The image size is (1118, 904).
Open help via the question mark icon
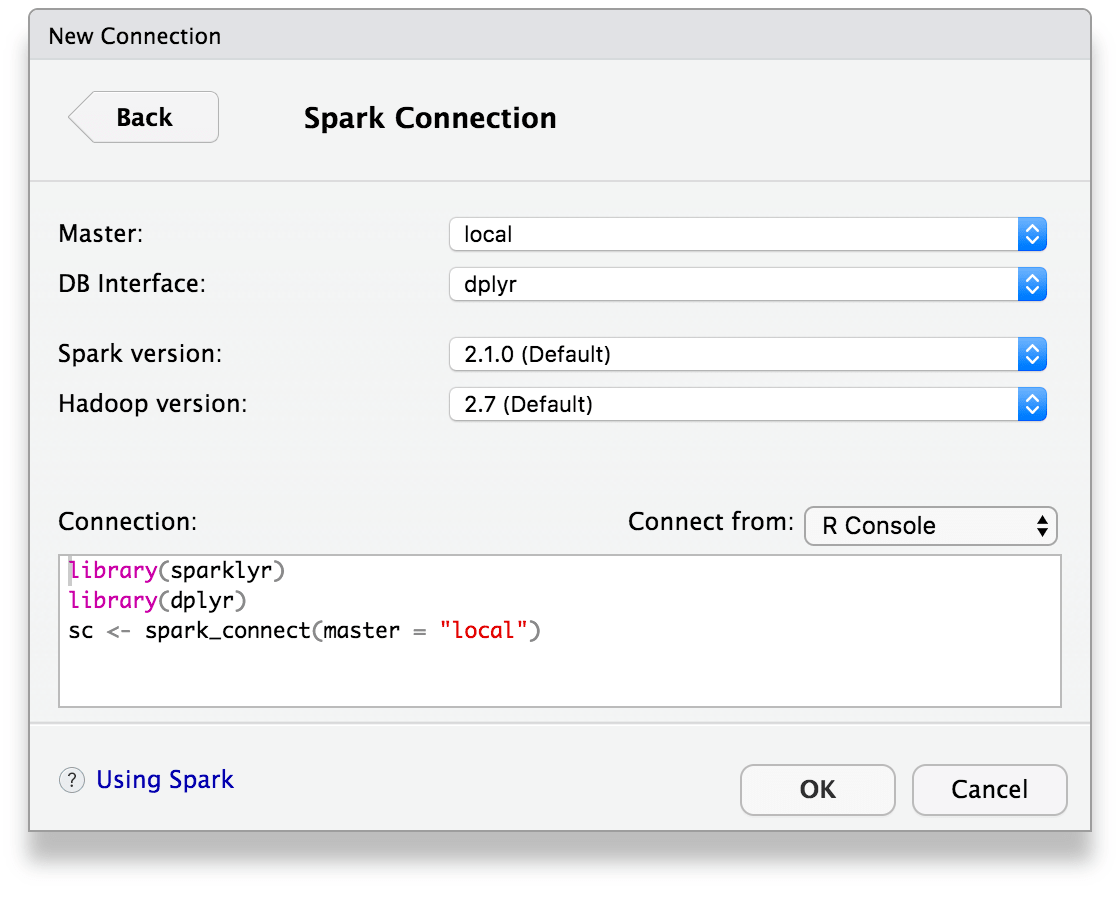(x=71, y=780)
